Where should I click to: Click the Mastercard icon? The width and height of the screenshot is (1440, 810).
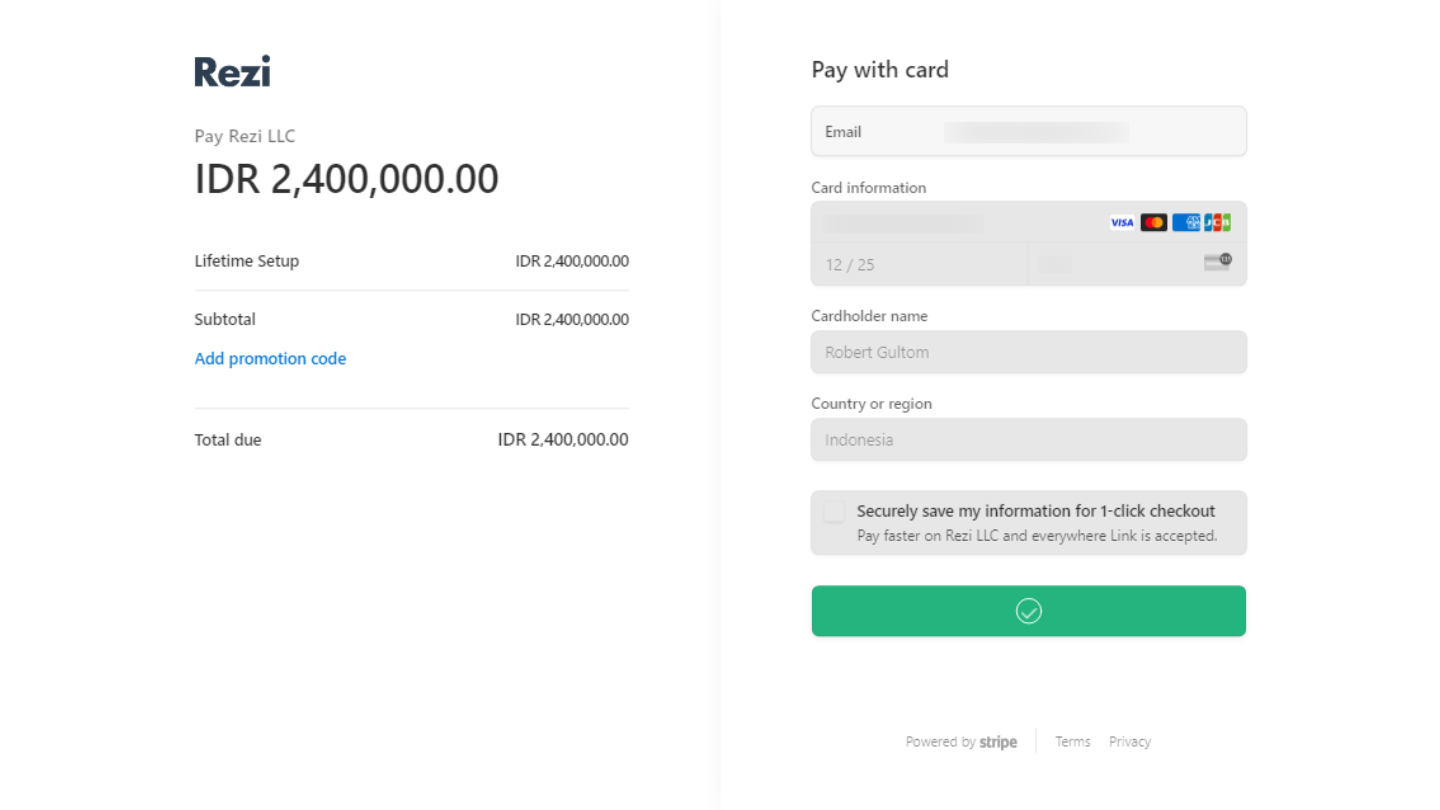[x=1154, y=222]
